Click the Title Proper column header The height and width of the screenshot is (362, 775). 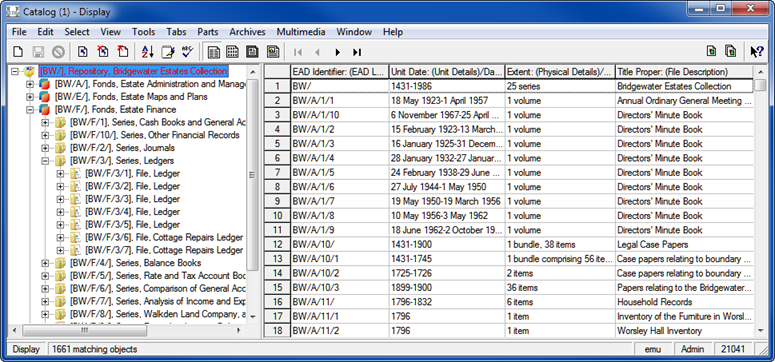[684, 72]
